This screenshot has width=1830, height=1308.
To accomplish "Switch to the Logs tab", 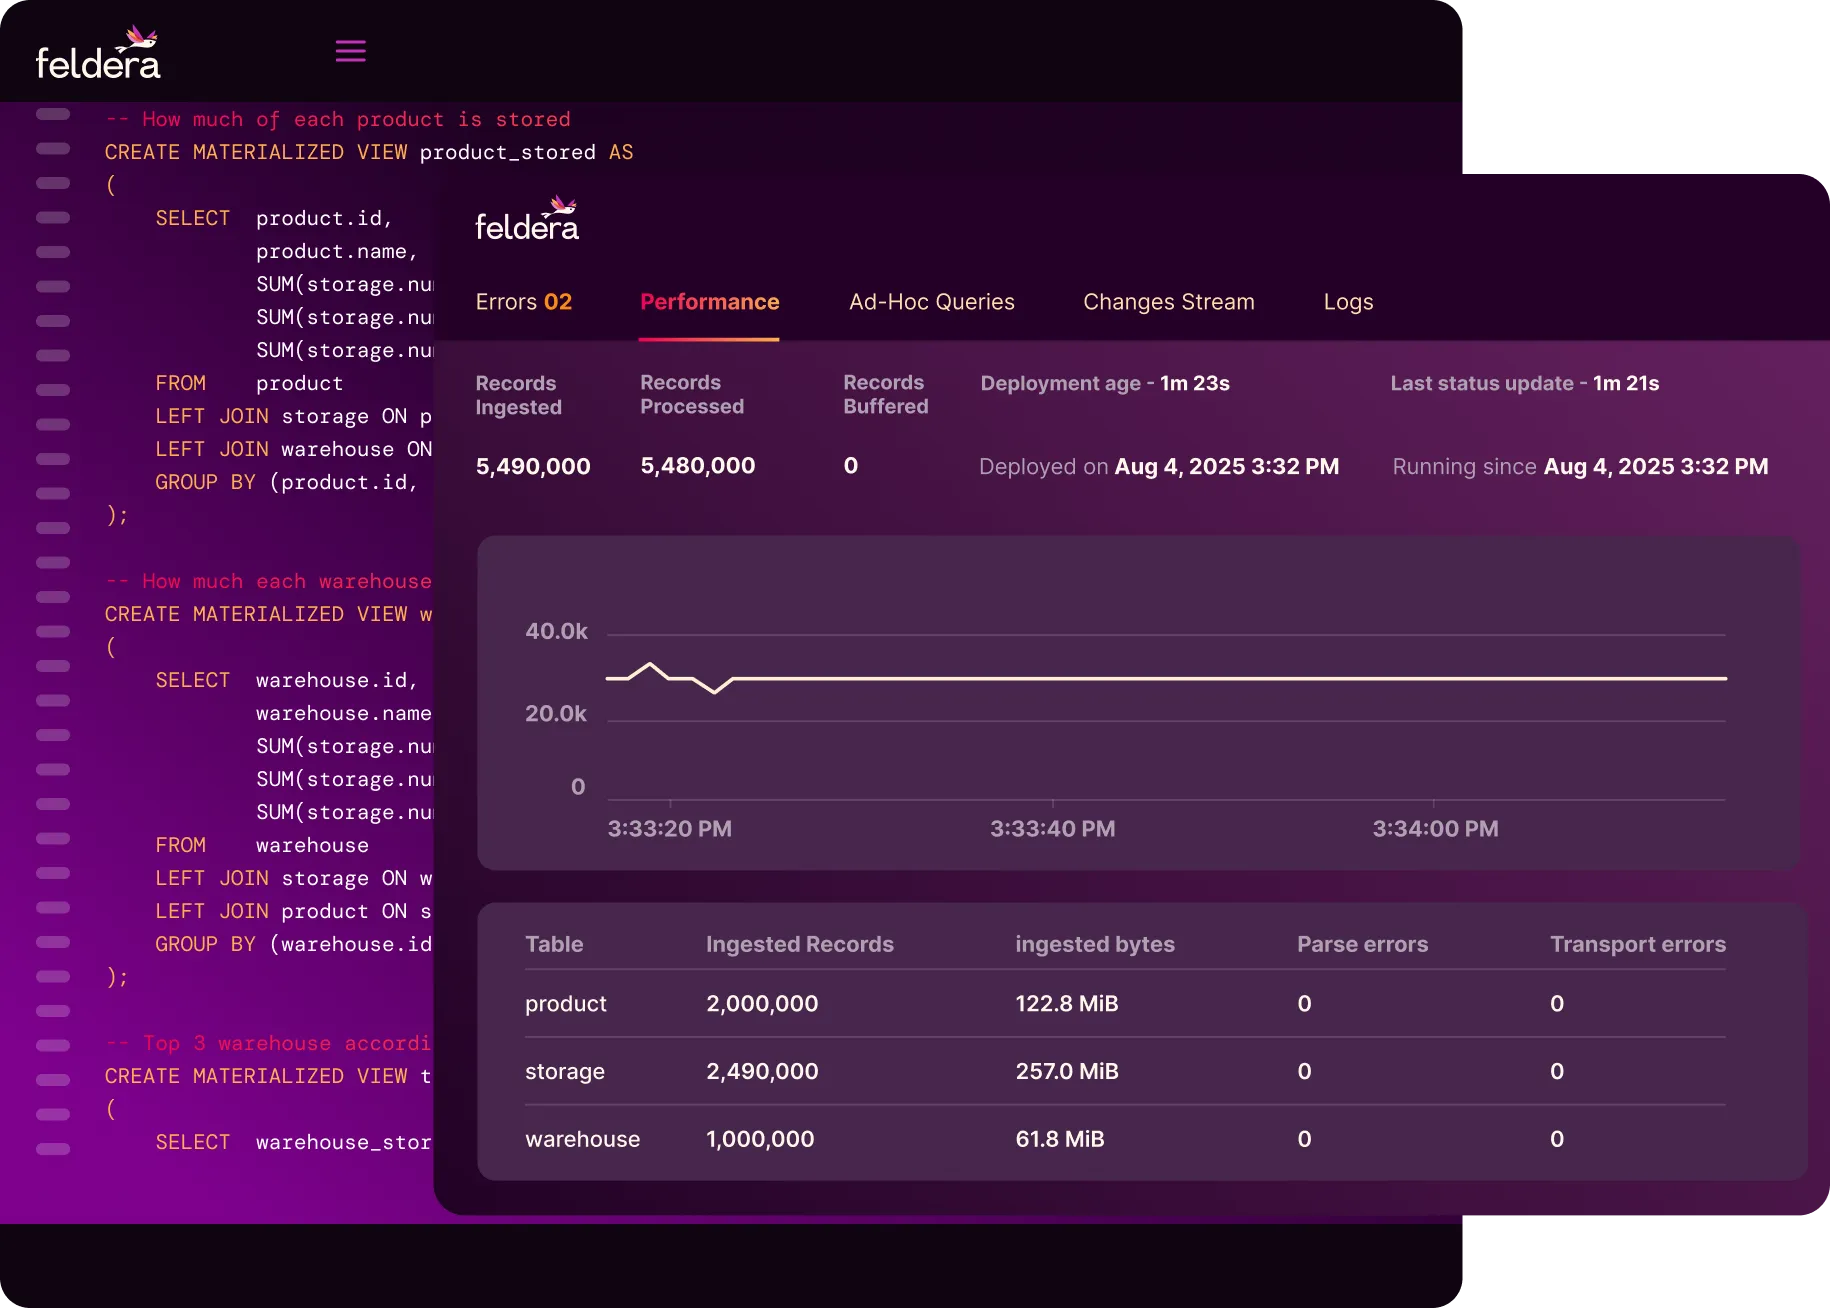I will [1348, 302].
